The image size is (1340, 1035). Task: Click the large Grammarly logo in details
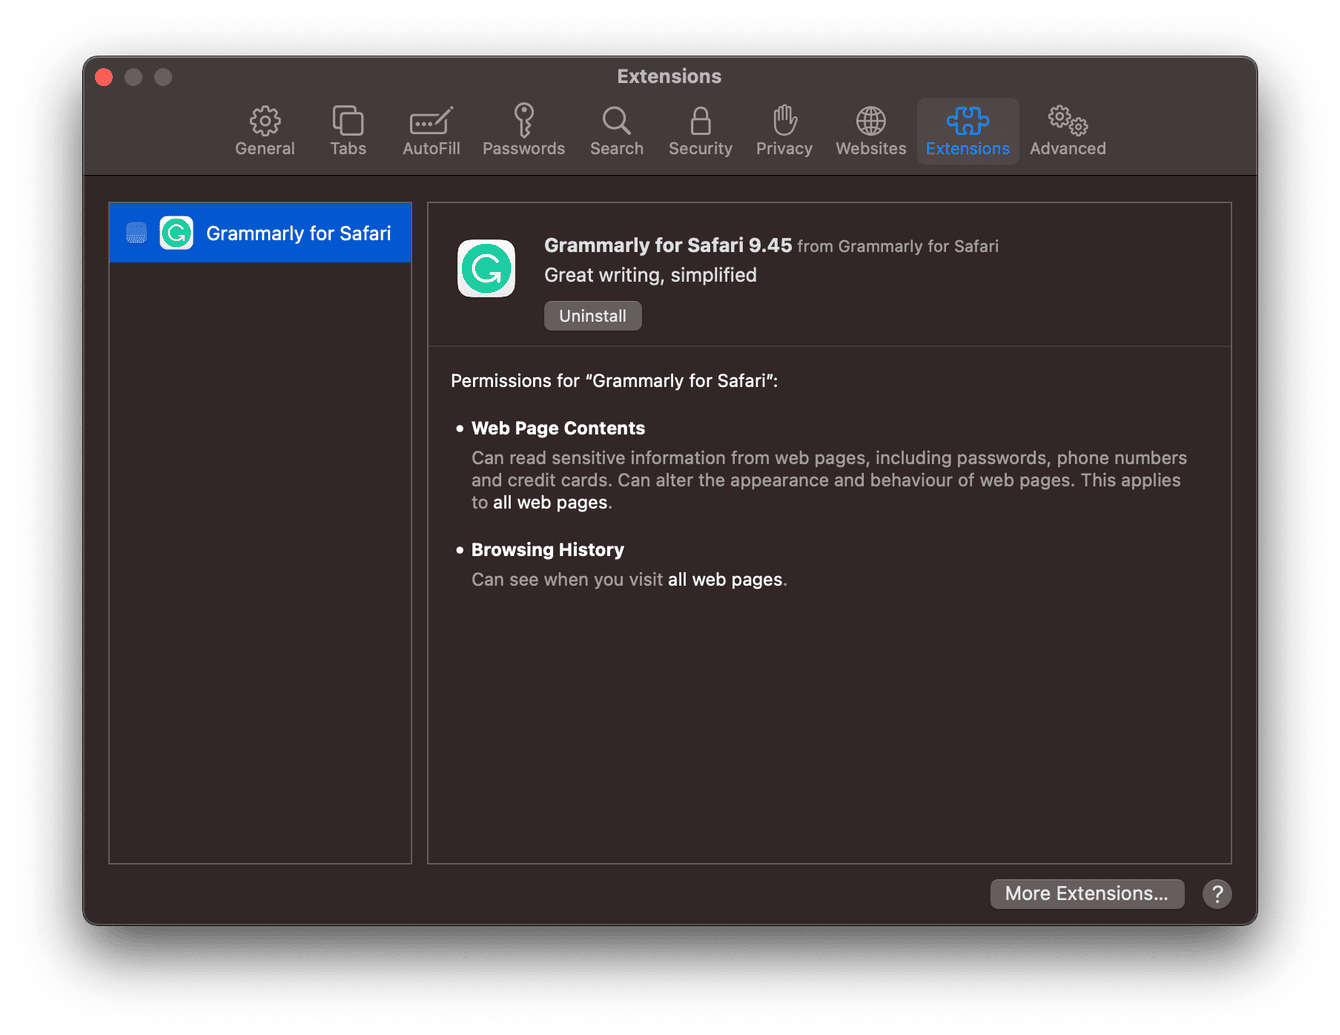point(486,268)
